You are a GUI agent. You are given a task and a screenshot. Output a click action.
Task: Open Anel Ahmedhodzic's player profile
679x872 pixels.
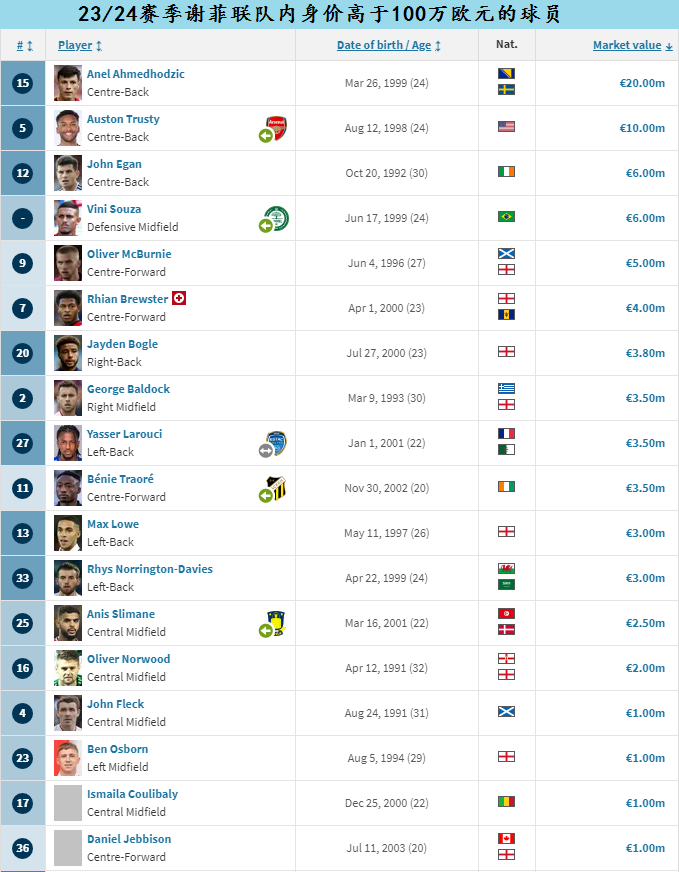pyautogui.click(x=135, y=74)
